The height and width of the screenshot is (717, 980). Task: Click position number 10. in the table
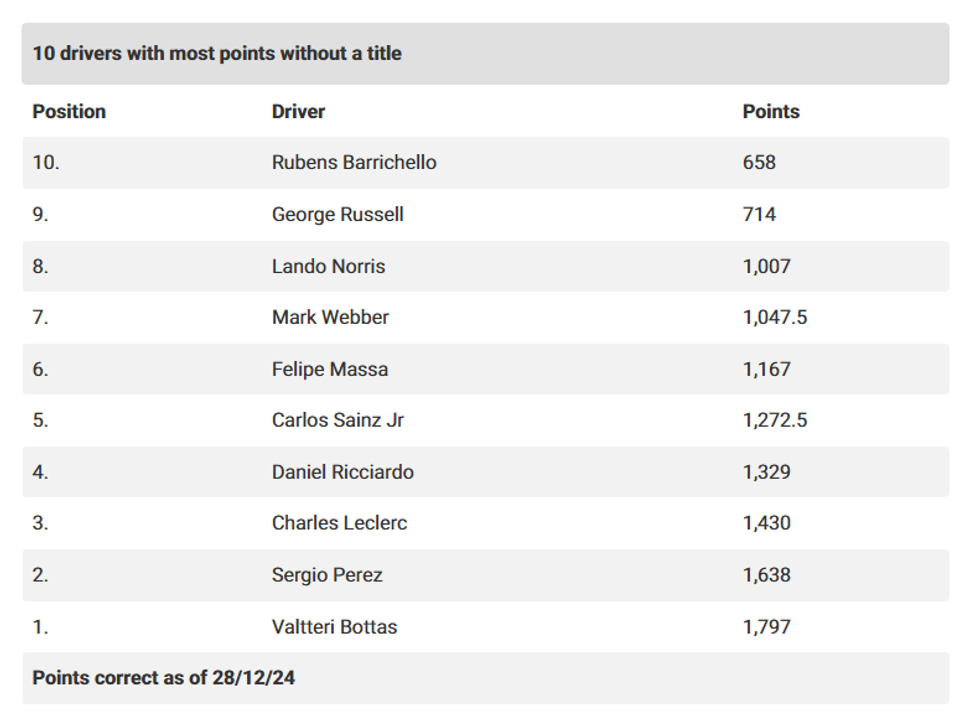(46, 163)
